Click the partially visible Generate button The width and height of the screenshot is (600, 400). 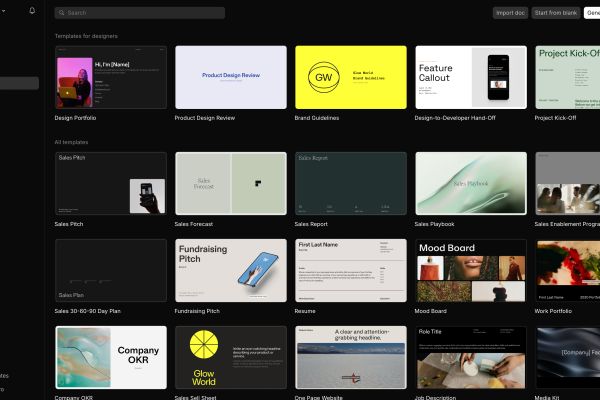click(x=592, y=13)
